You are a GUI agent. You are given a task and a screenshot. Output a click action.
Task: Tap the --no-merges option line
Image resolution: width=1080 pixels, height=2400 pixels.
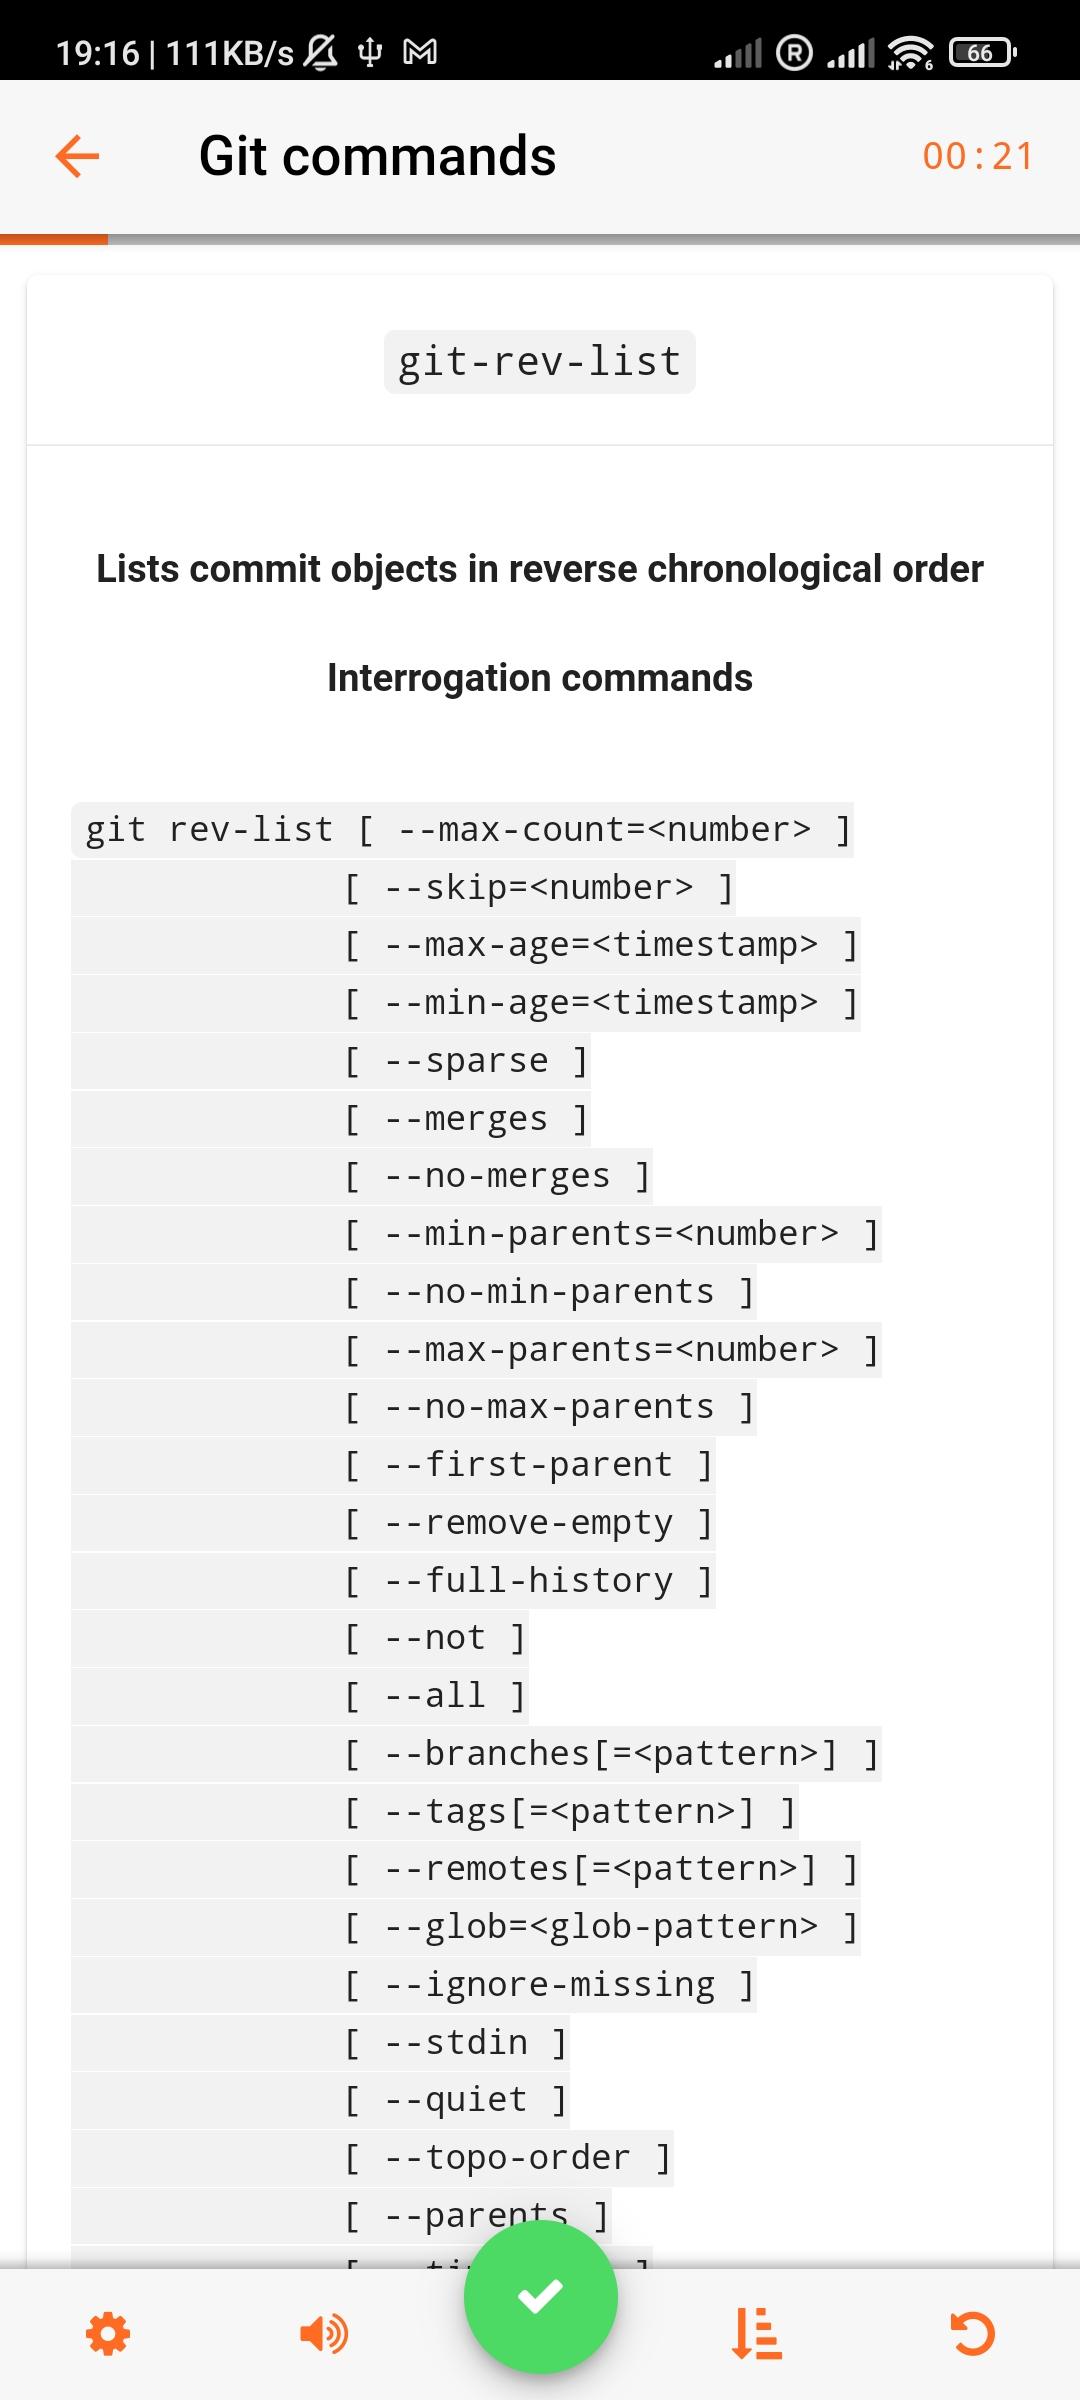point(498,1176)
